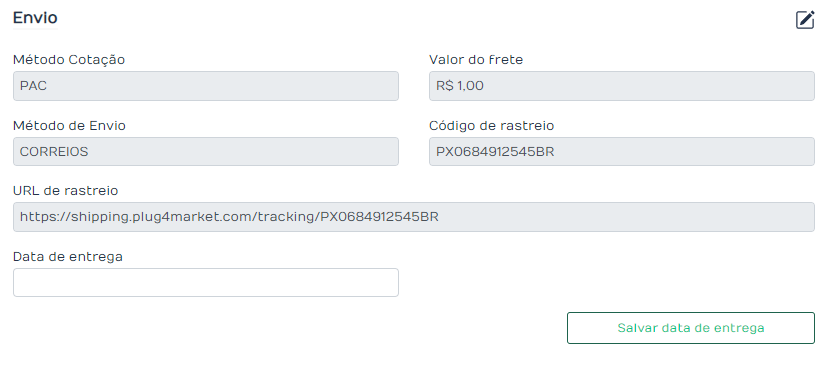Image resolution: width=830 pixels, height=368 pixels.
Task: Click the Método de Envio label
Action: [x=69, y=126]
